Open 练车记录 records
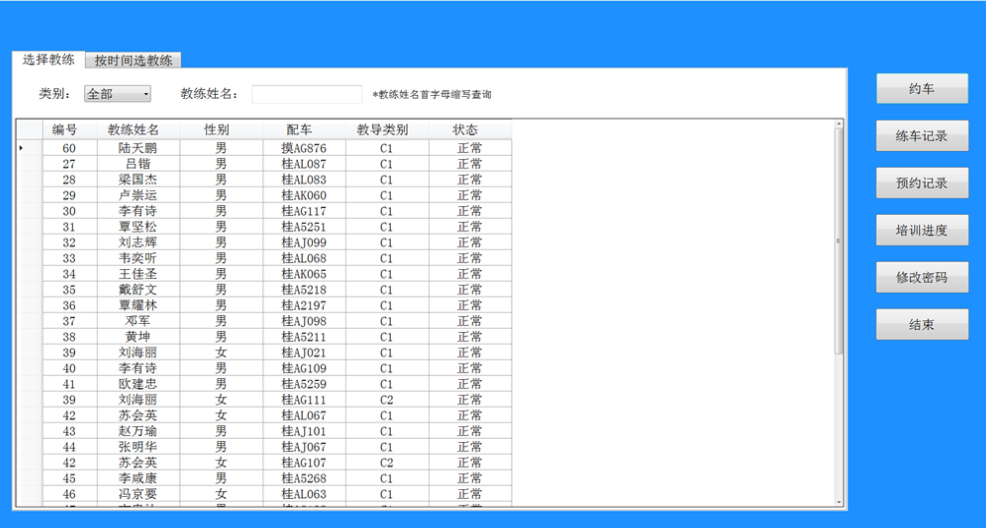The height and width of the screenshot is (528, 986). (922, 136)
